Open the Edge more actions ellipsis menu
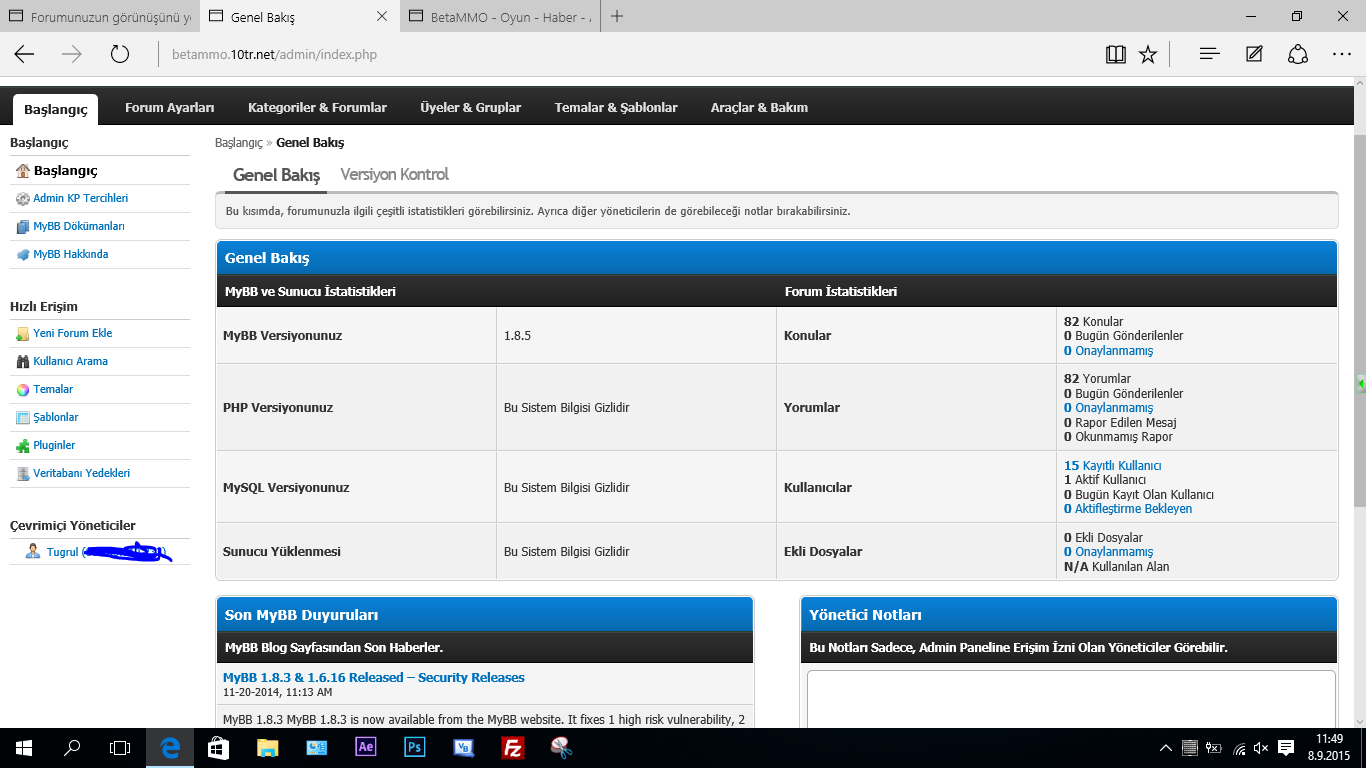The image size is (1366, 768). tap(1342, 54)
